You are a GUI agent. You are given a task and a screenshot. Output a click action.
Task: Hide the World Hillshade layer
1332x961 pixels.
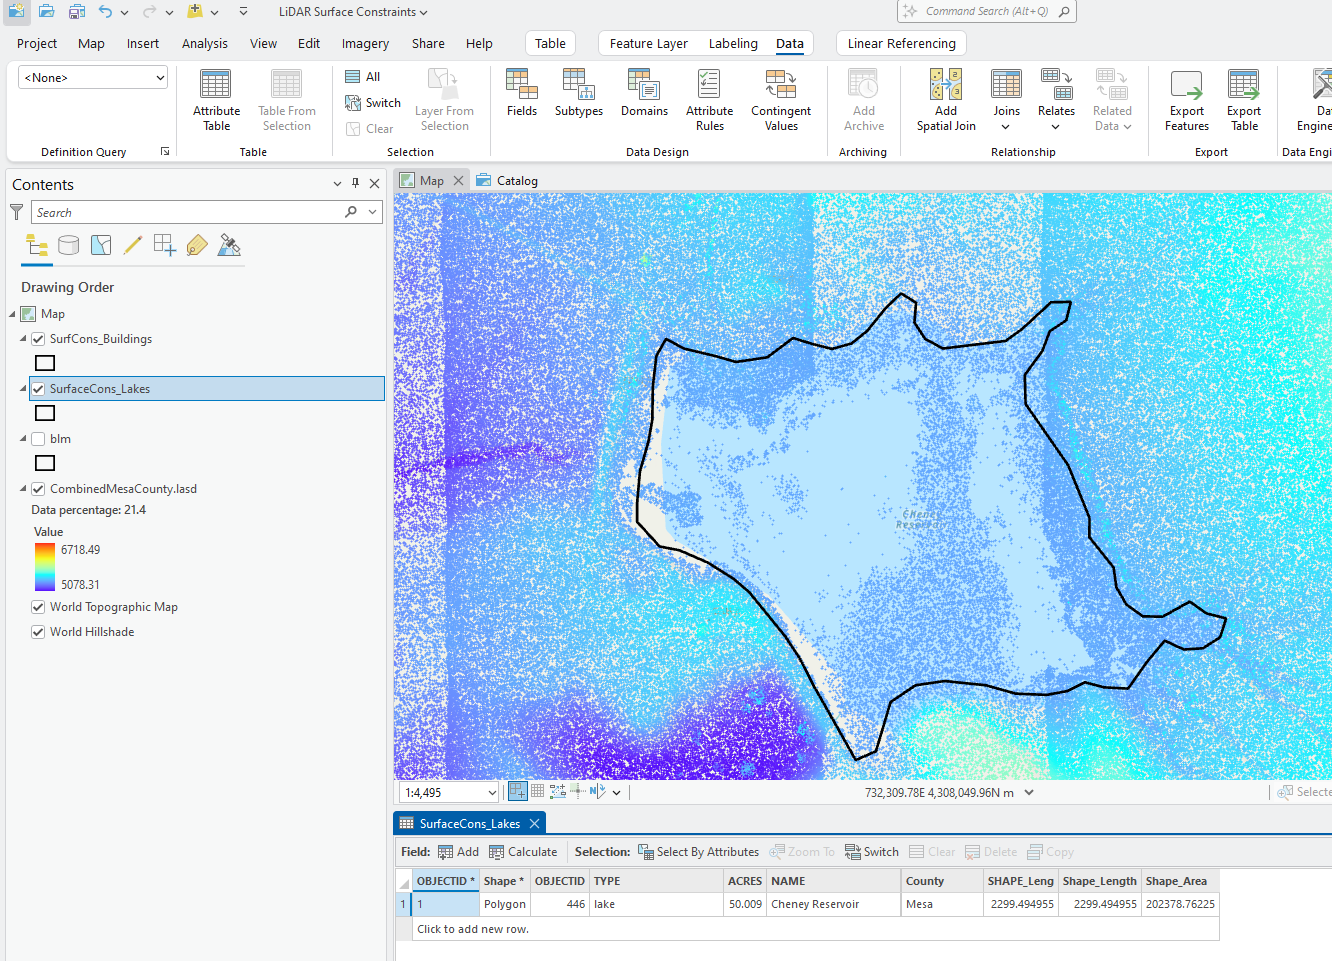pos(38,632)
